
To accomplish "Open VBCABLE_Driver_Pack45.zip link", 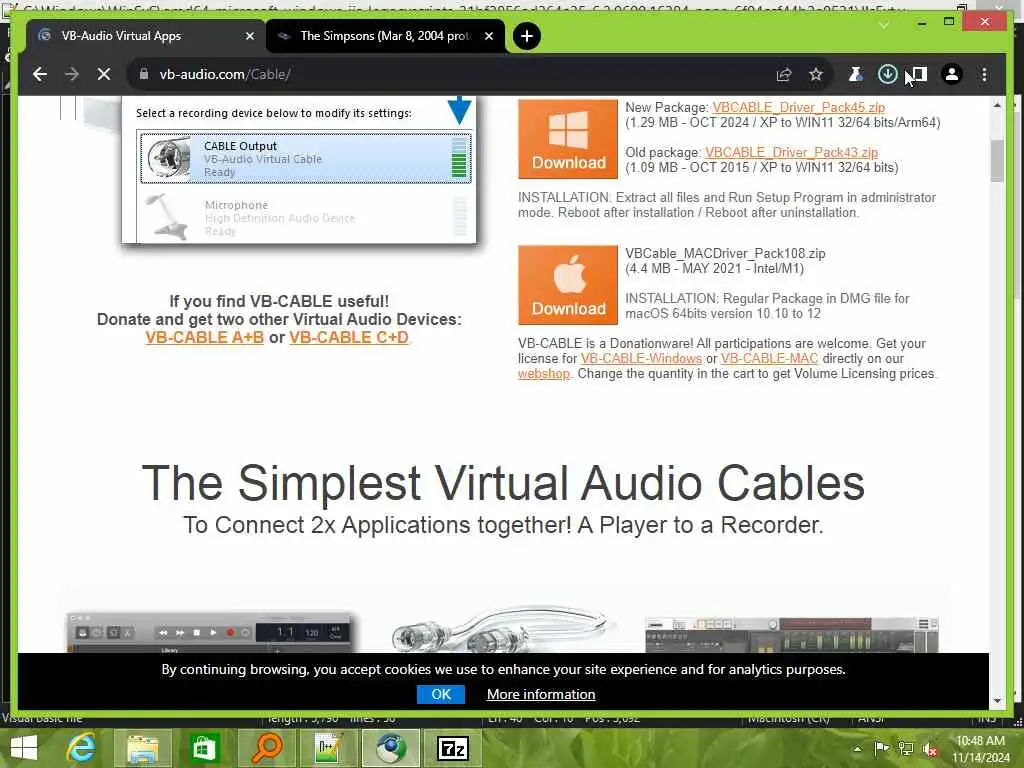I will point(798,107).
